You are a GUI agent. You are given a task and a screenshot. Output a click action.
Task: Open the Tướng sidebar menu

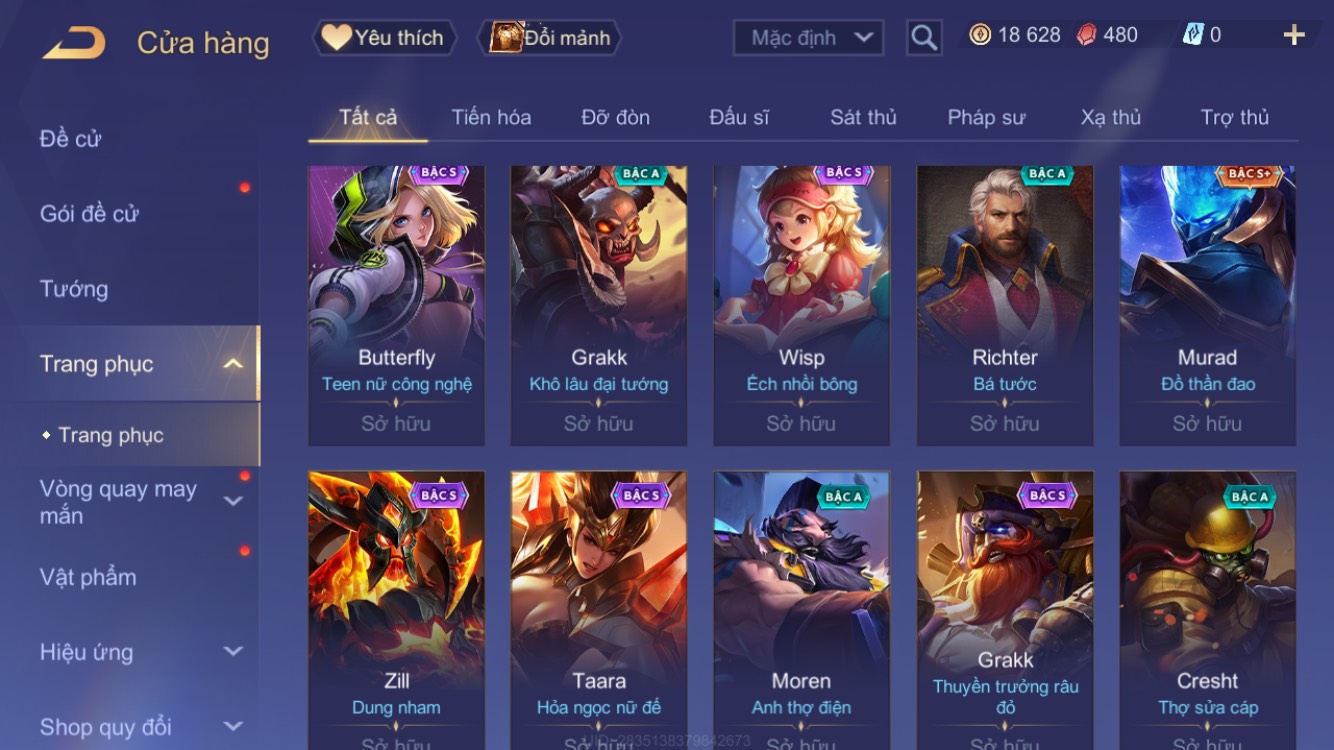pyautogui.click(x=74, y=289)
